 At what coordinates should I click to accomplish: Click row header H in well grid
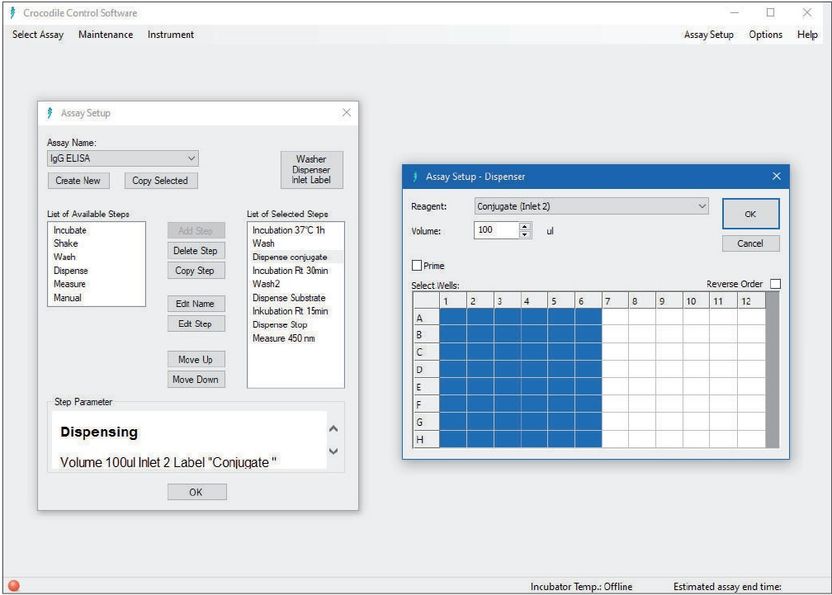426,439
